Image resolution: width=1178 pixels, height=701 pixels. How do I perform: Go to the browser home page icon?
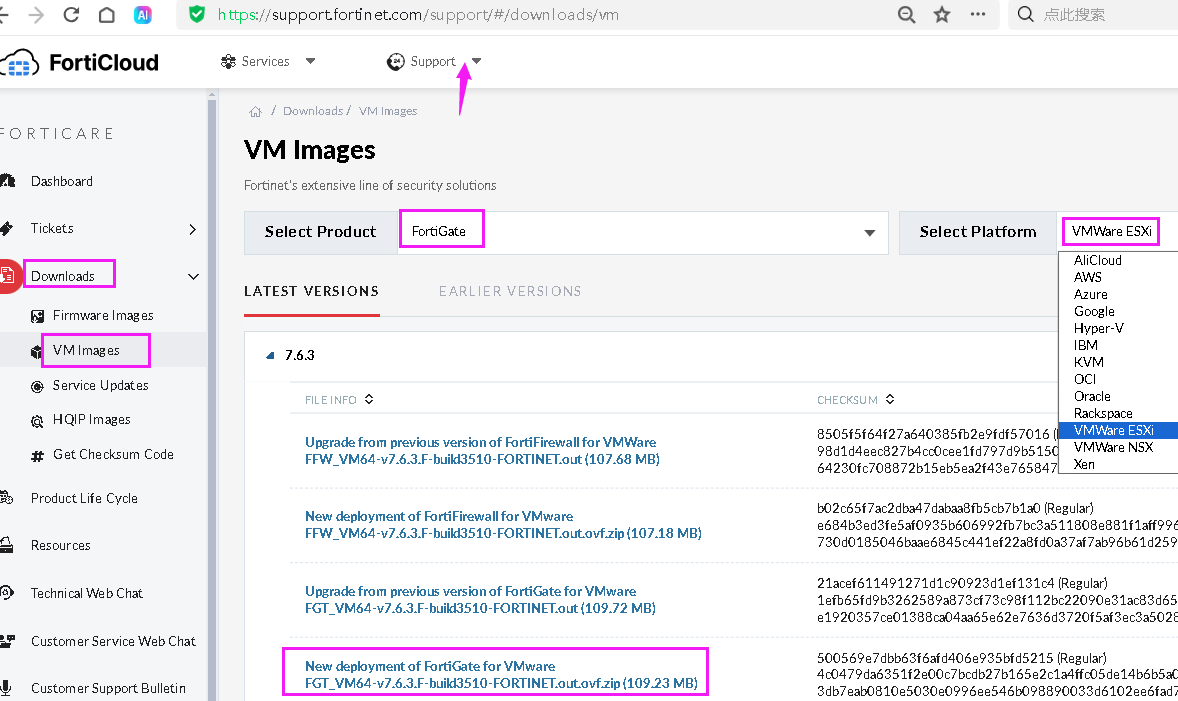click(x=107, y=14)
